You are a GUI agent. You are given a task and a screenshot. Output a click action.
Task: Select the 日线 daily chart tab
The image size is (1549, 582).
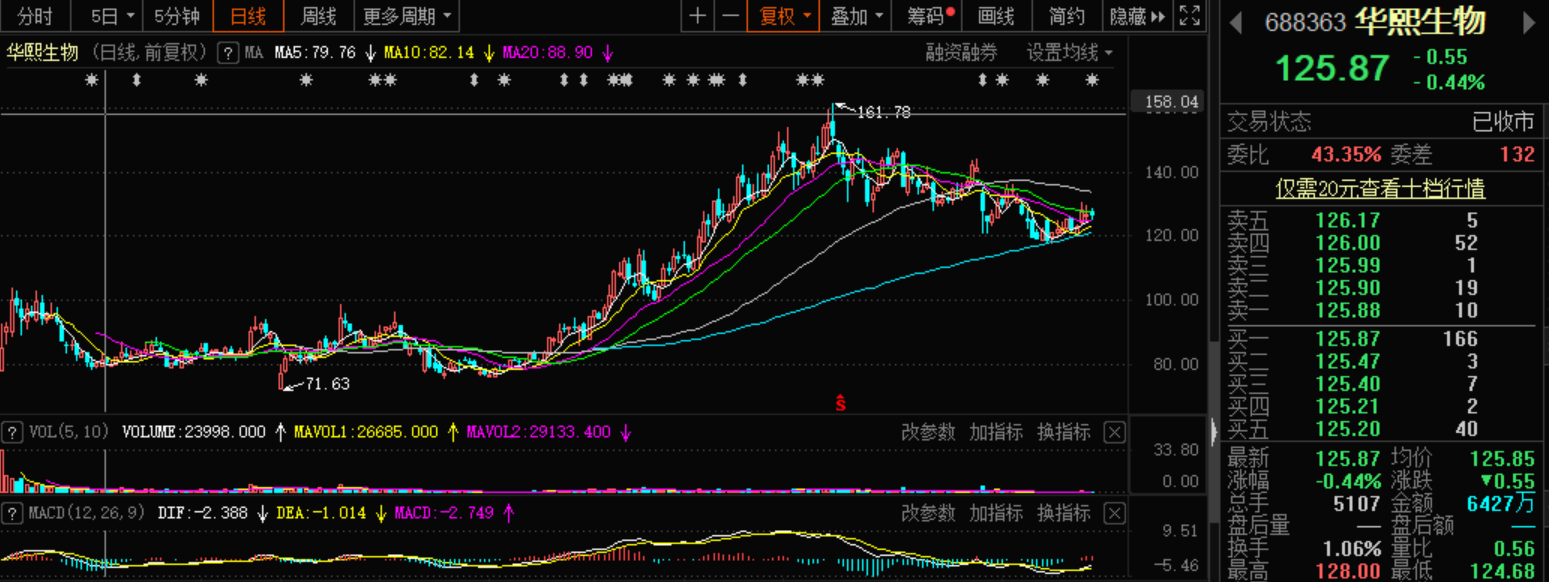point(248,16)
